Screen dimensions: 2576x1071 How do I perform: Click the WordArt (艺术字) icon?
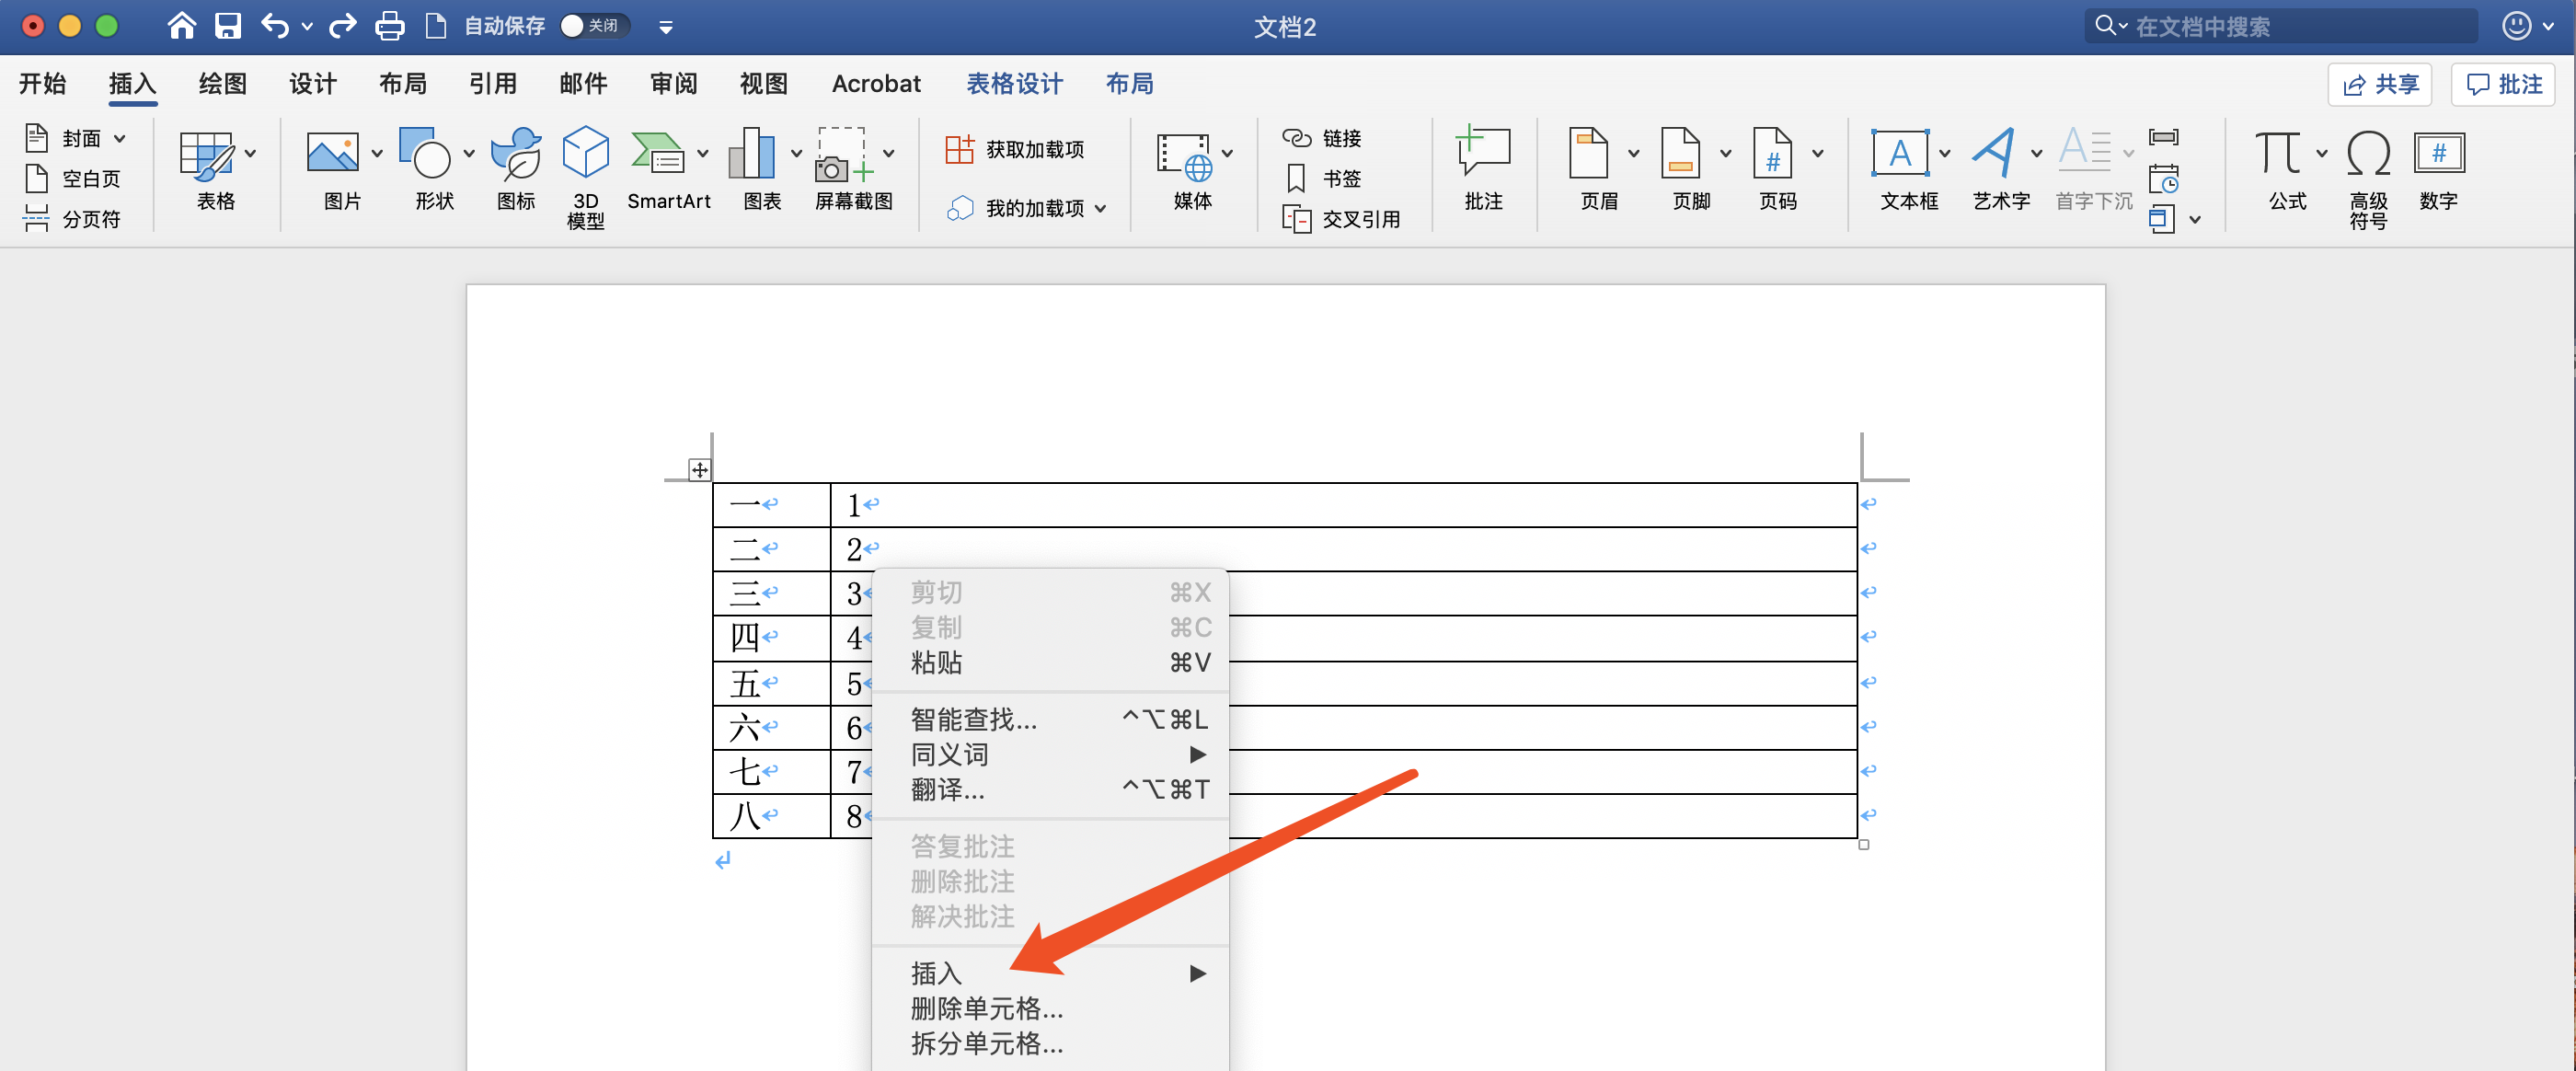click(1994, 155)
